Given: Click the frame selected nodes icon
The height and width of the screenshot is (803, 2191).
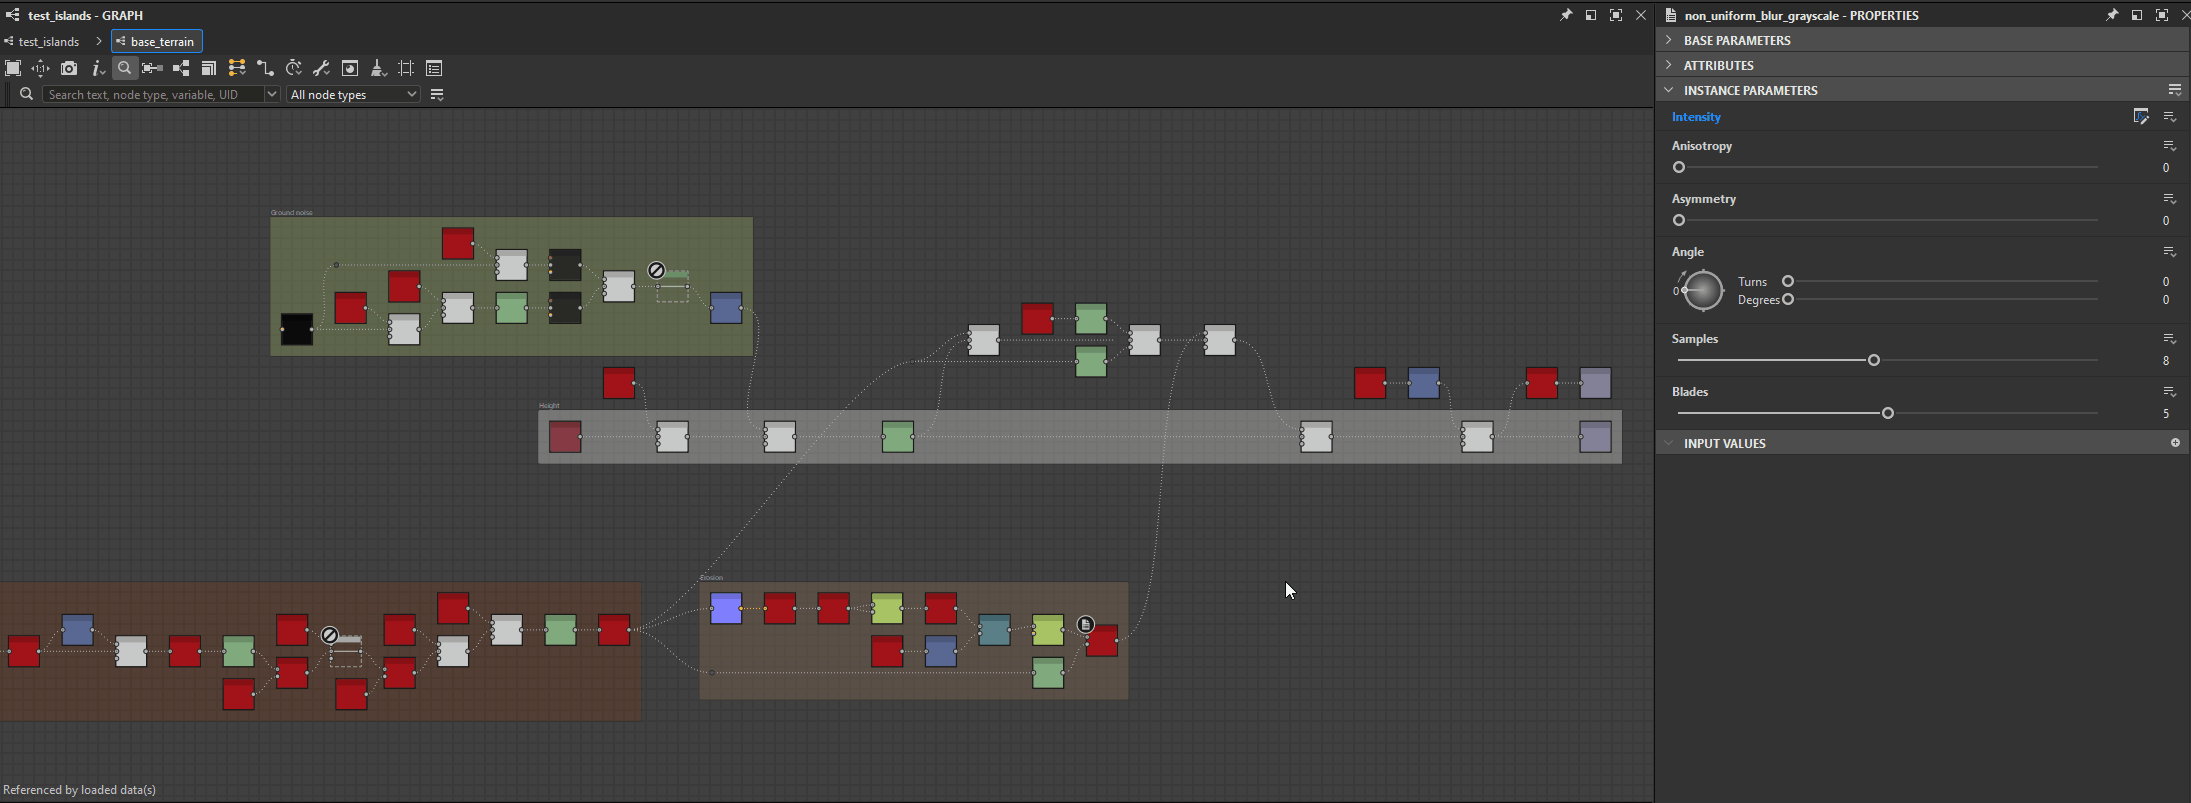Looking at the screenshot, I should pyautogui.click(x=152, y=68).
